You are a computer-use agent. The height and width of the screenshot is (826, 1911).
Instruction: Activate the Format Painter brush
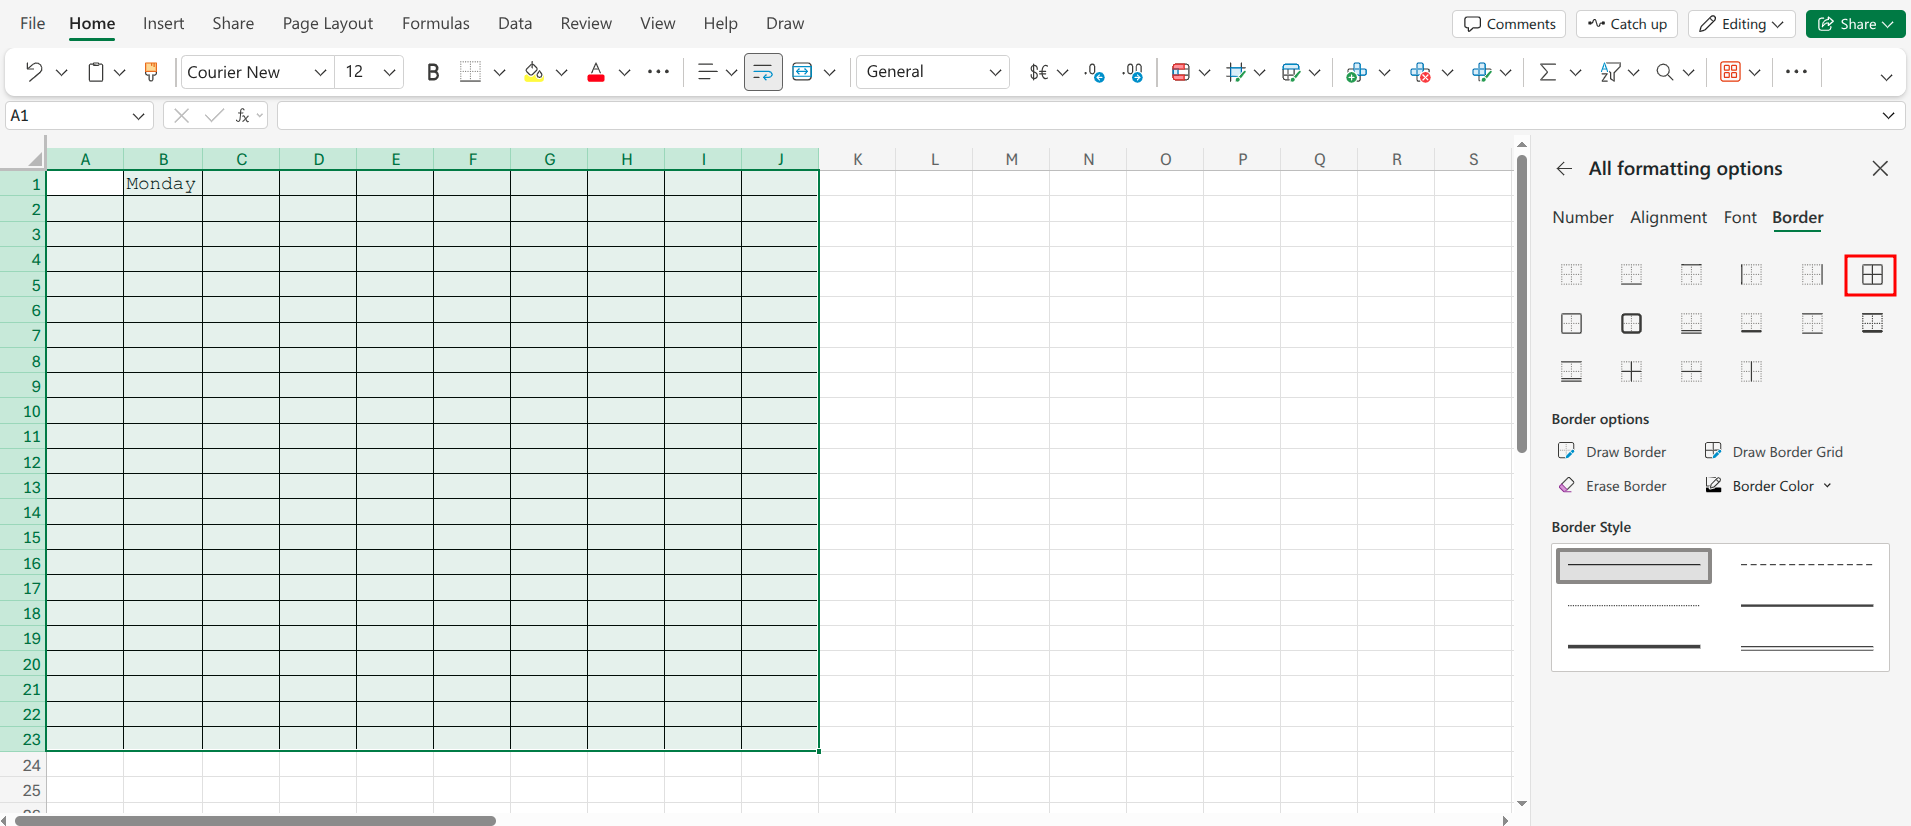[x=151, y=72]
